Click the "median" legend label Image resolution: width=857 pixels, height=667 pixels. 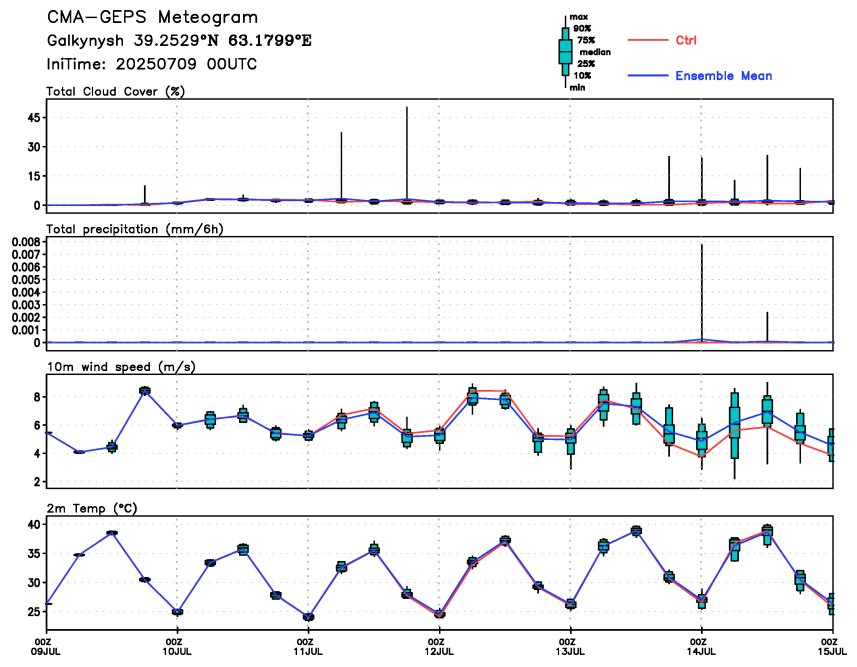[x=595, y=52]
